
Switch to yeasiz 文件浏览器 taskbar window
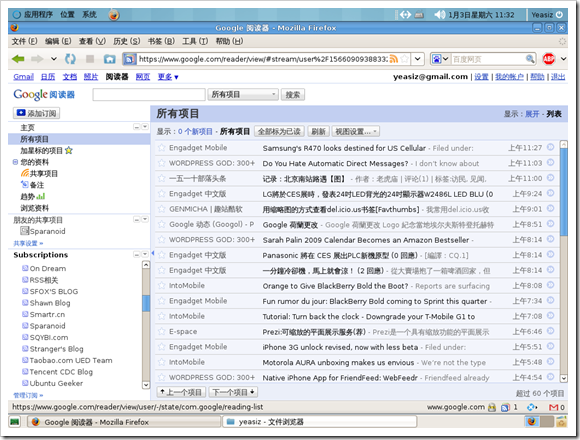tap(320, 422)
